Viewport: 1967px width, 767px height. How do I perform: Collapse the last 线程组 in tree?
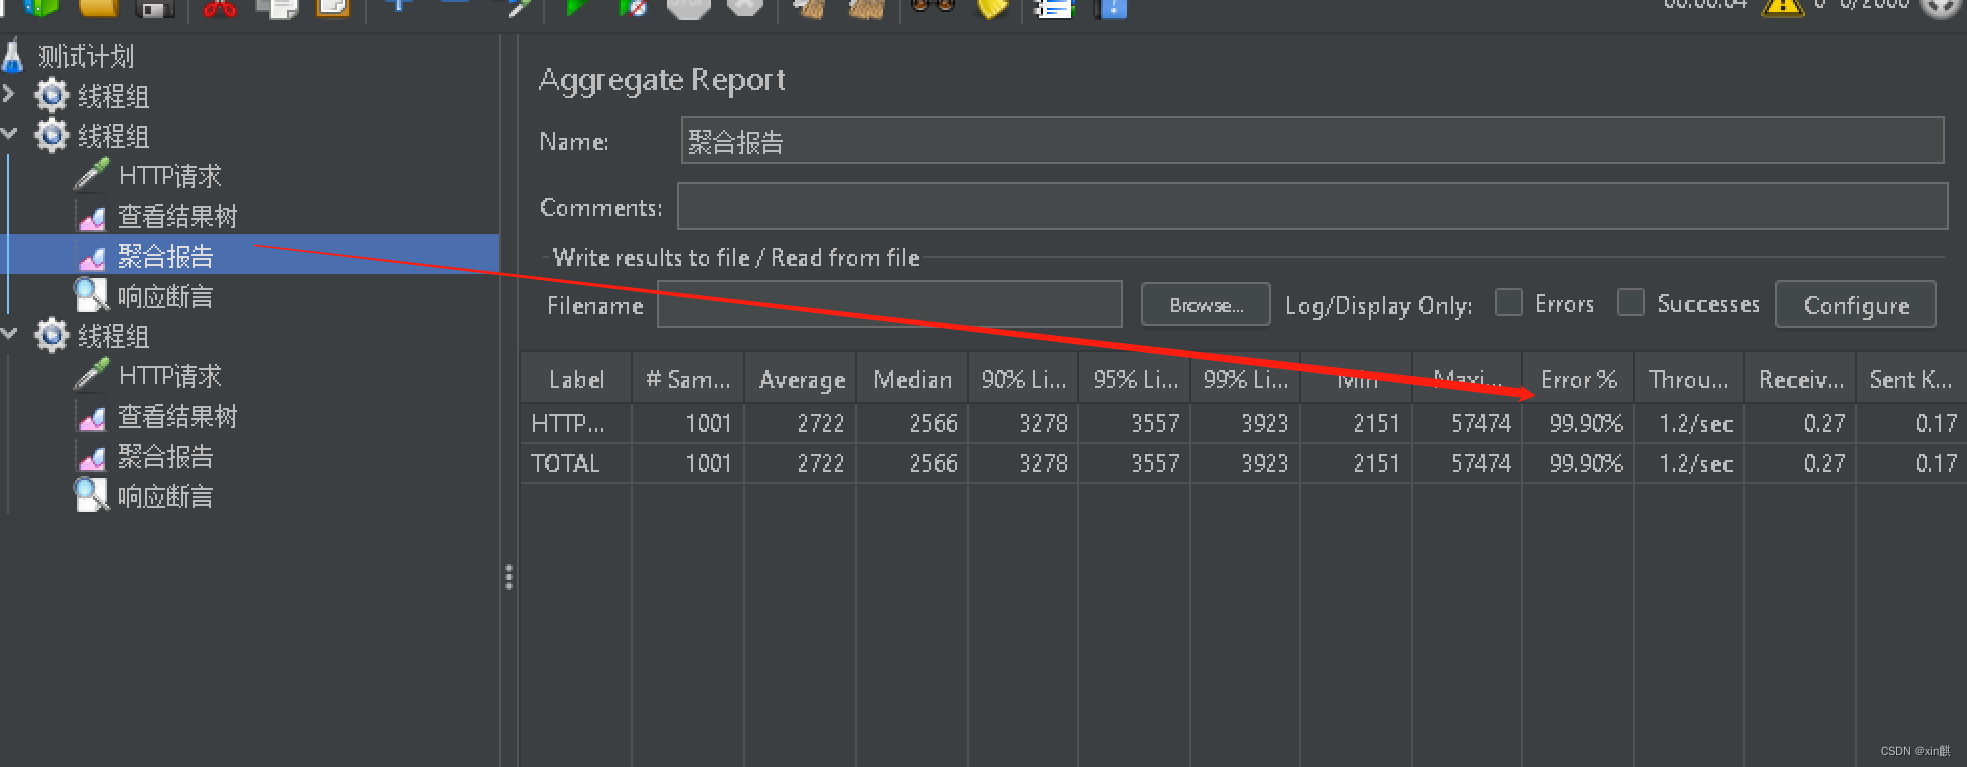coord(9,333)
